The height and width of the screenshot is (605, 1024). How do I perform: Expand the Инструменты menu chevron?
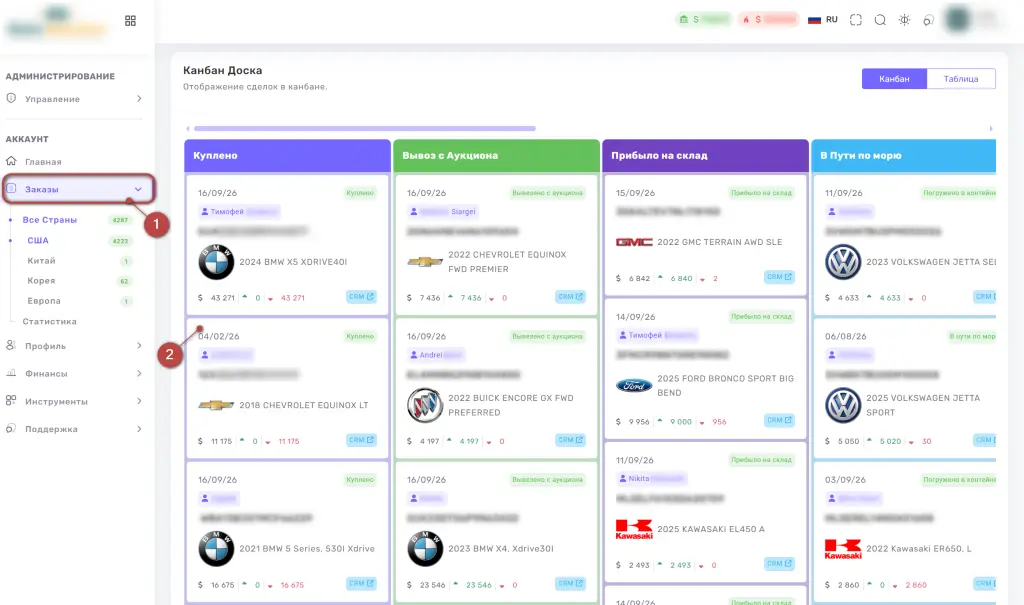[139, 401]
